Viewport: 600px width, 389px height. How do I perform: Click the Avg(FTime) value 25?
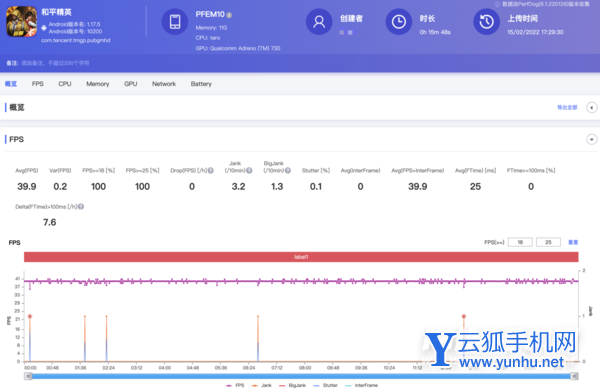(475, 187)
